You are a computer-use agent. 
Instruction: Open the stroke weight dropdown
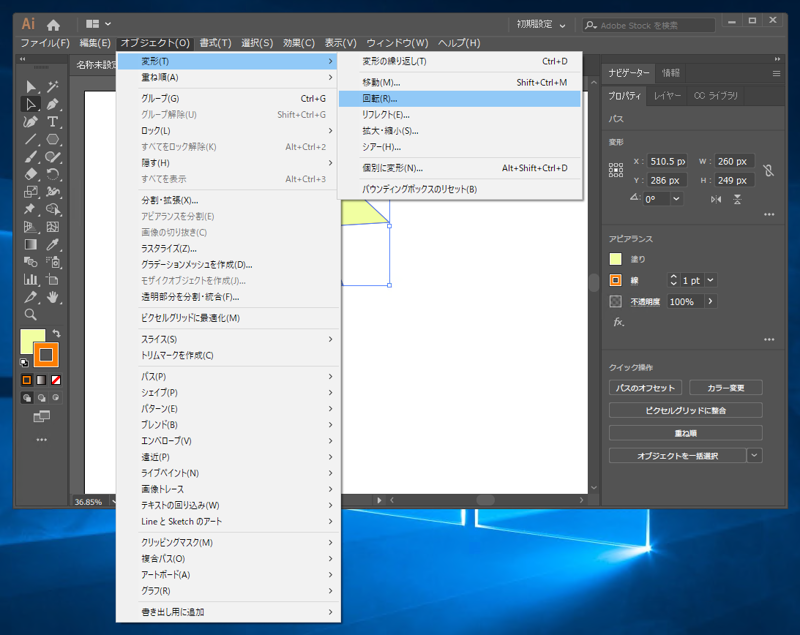[710, 280]
